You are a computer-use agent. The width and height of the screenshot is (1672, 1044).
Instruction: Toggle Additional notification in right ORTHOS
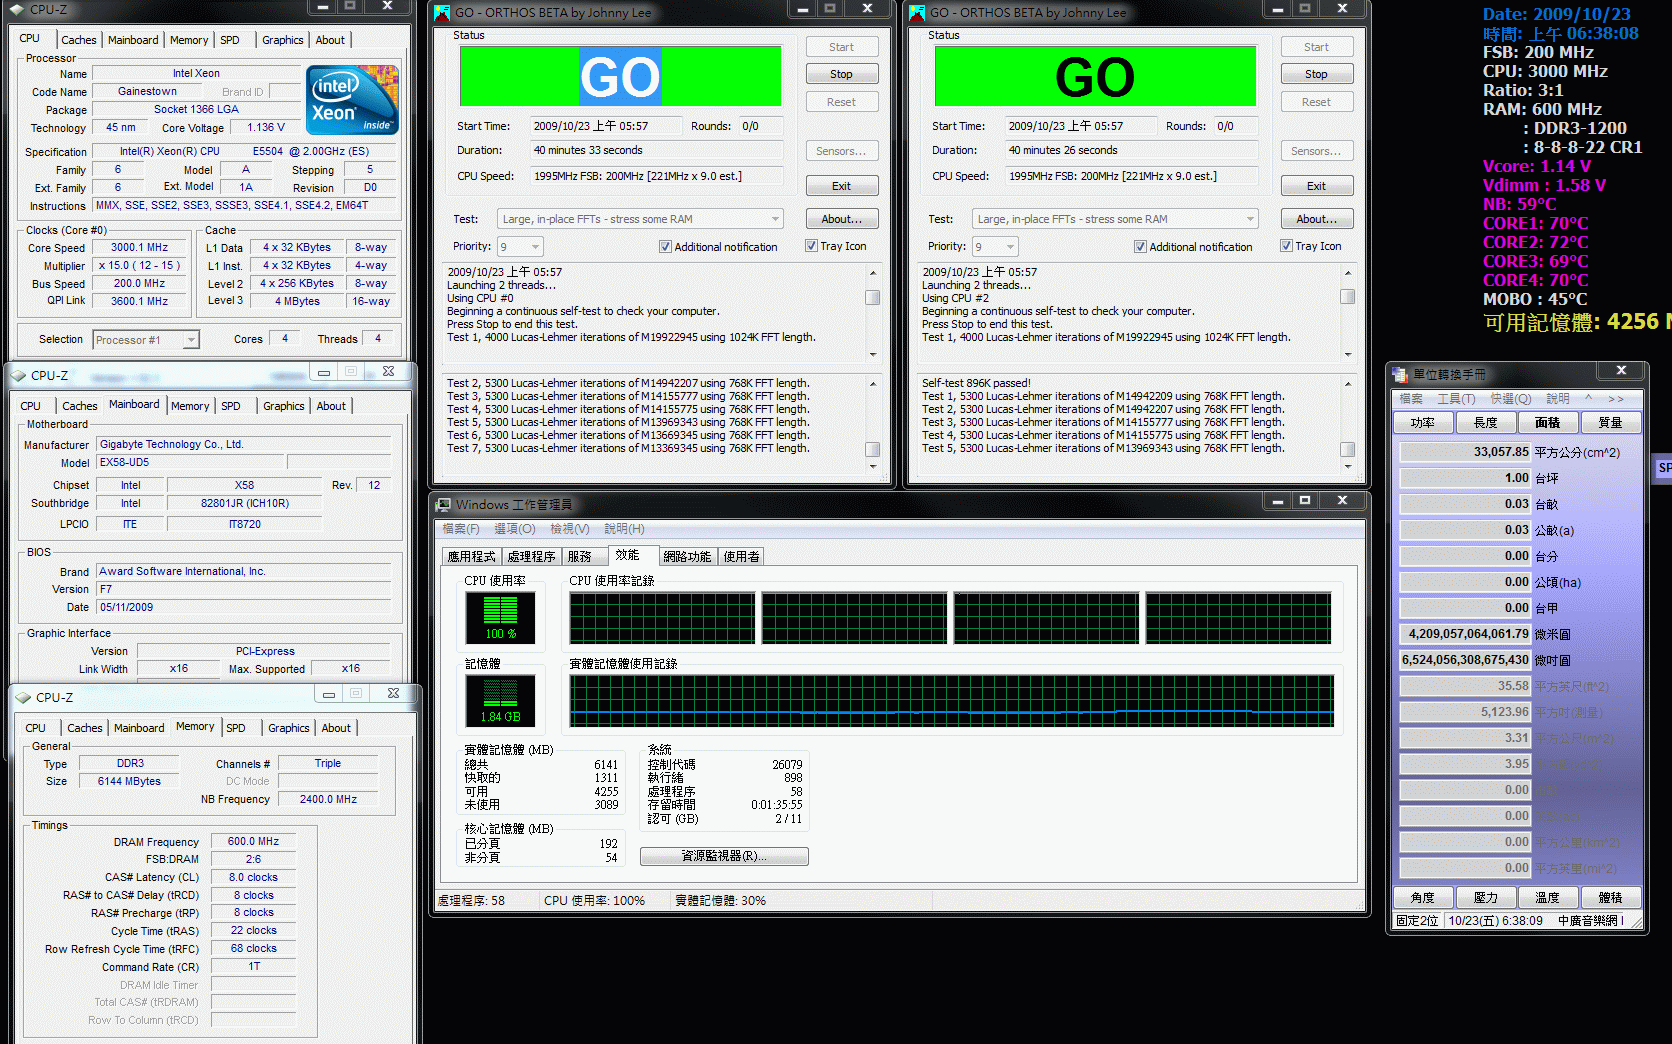click(1140, 247)
